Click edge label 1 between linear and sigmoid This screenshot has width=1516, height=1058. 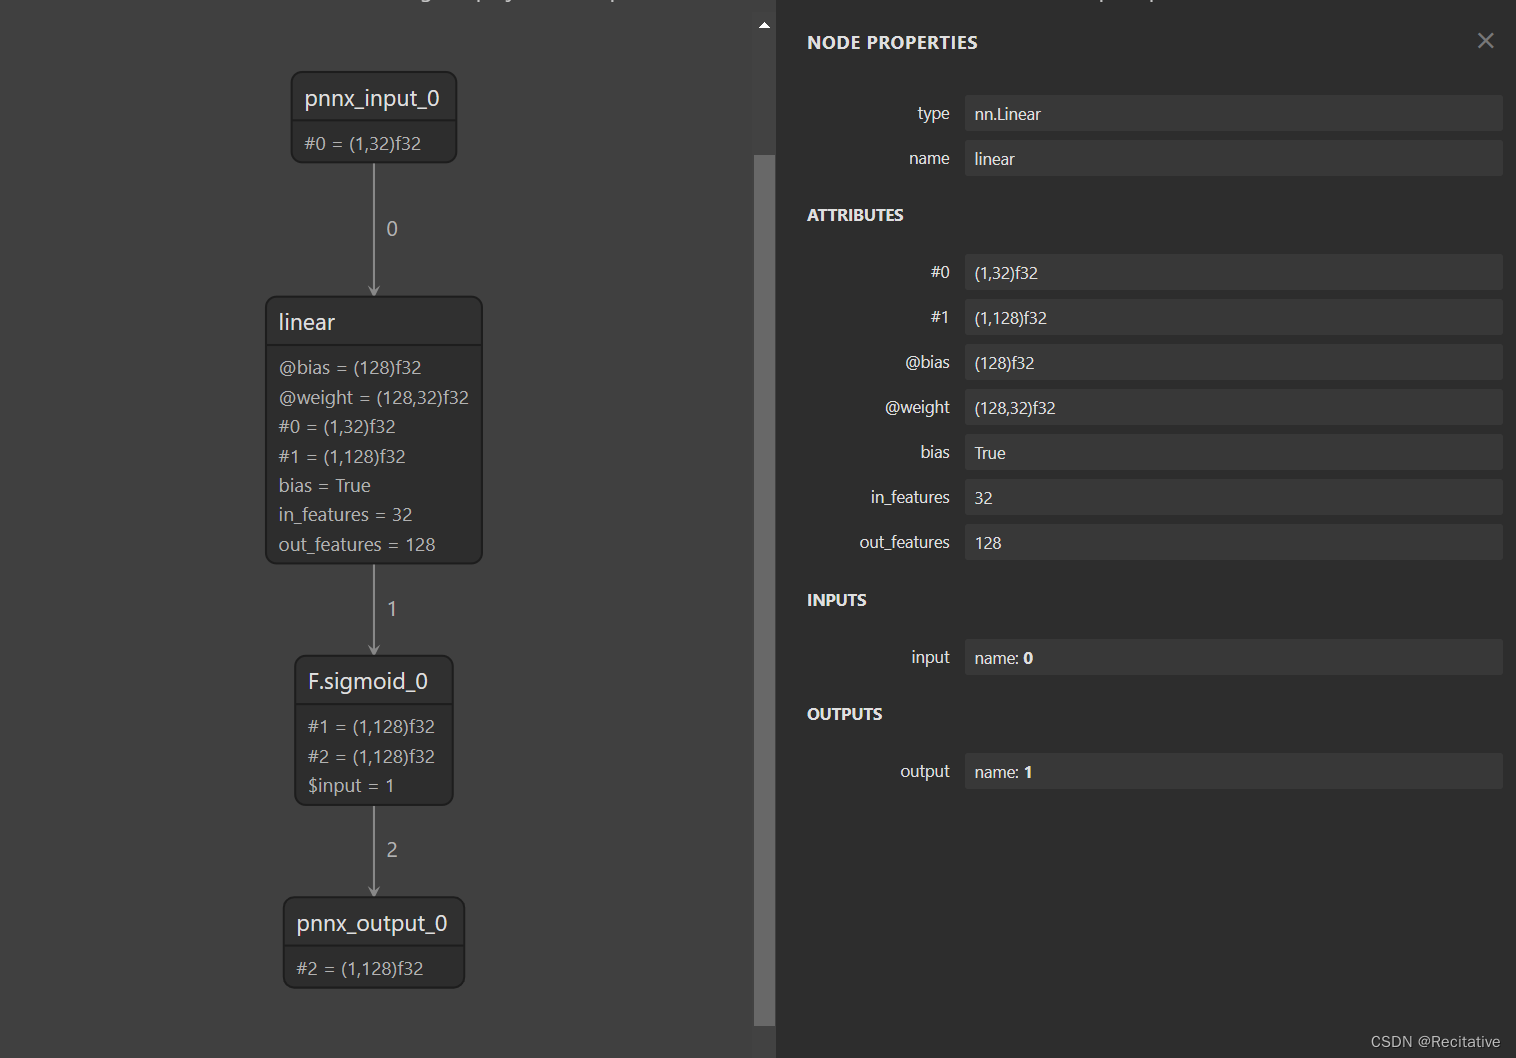(x=392, y=609)
